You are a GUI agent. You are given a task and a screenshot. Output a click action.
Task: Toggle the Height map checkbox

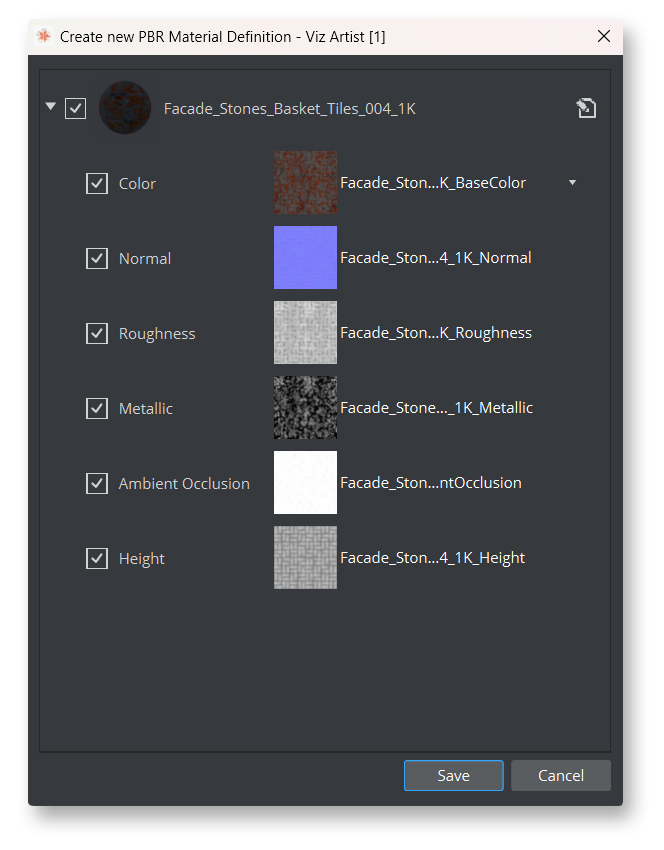click(97, 558)
